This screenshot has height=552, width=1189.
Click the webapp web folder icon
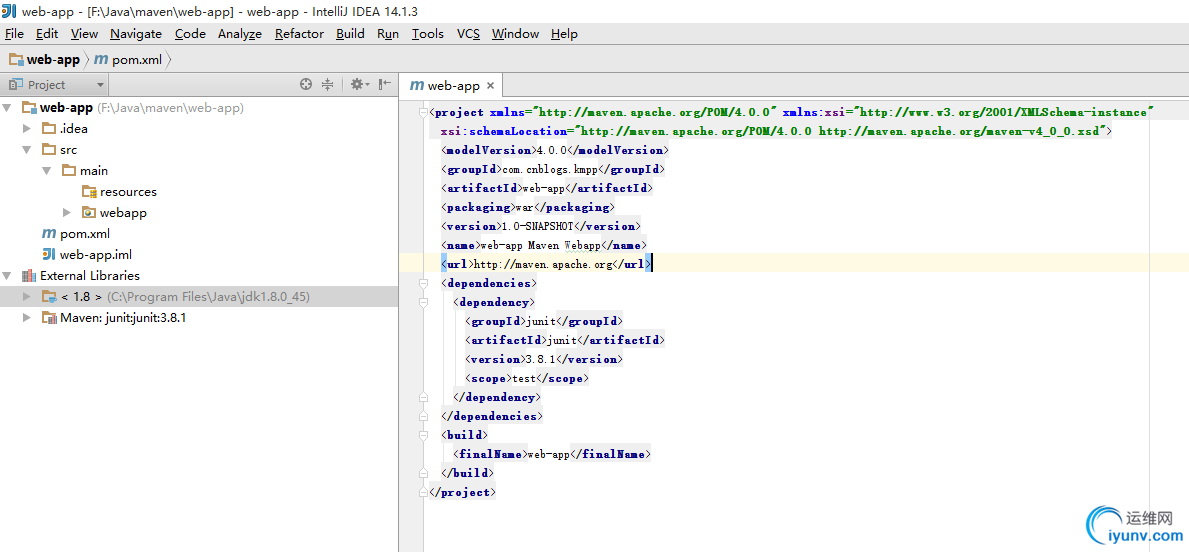(x=89, y=212)
